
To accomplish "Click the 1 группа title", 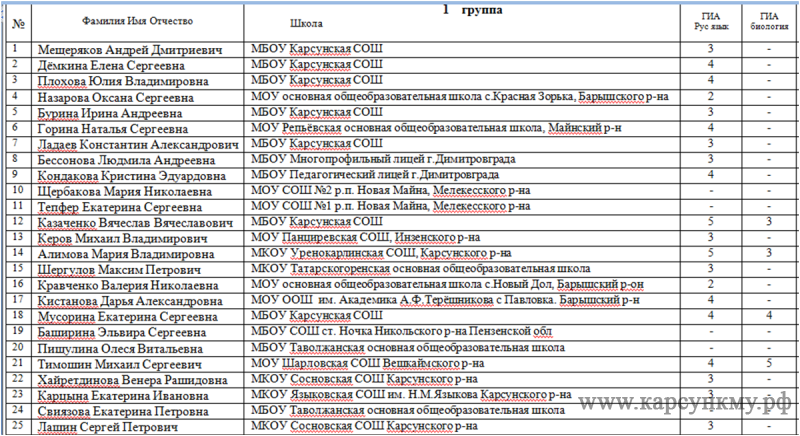I will click(x=472, y=10).
